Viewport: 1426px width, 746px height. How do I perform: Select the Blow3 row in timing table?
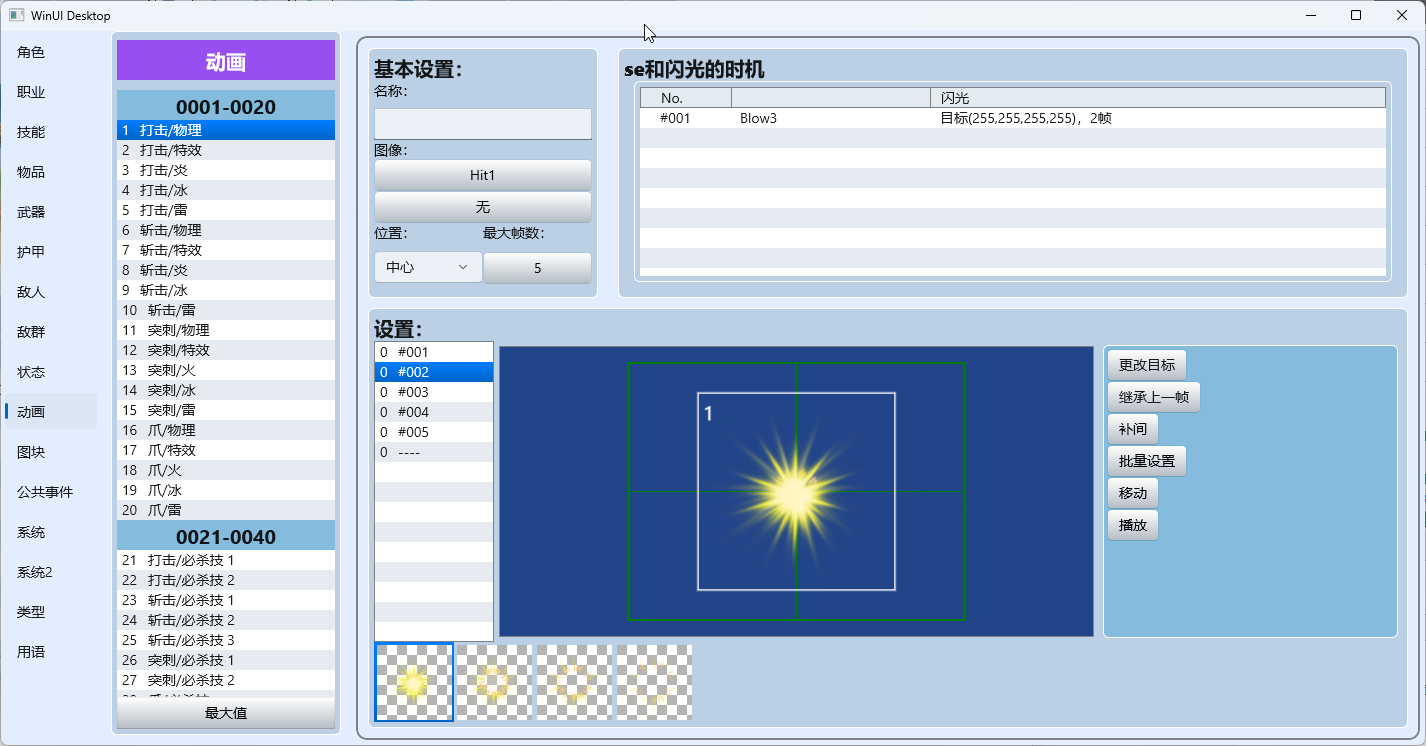click(x=1013, y=118)
